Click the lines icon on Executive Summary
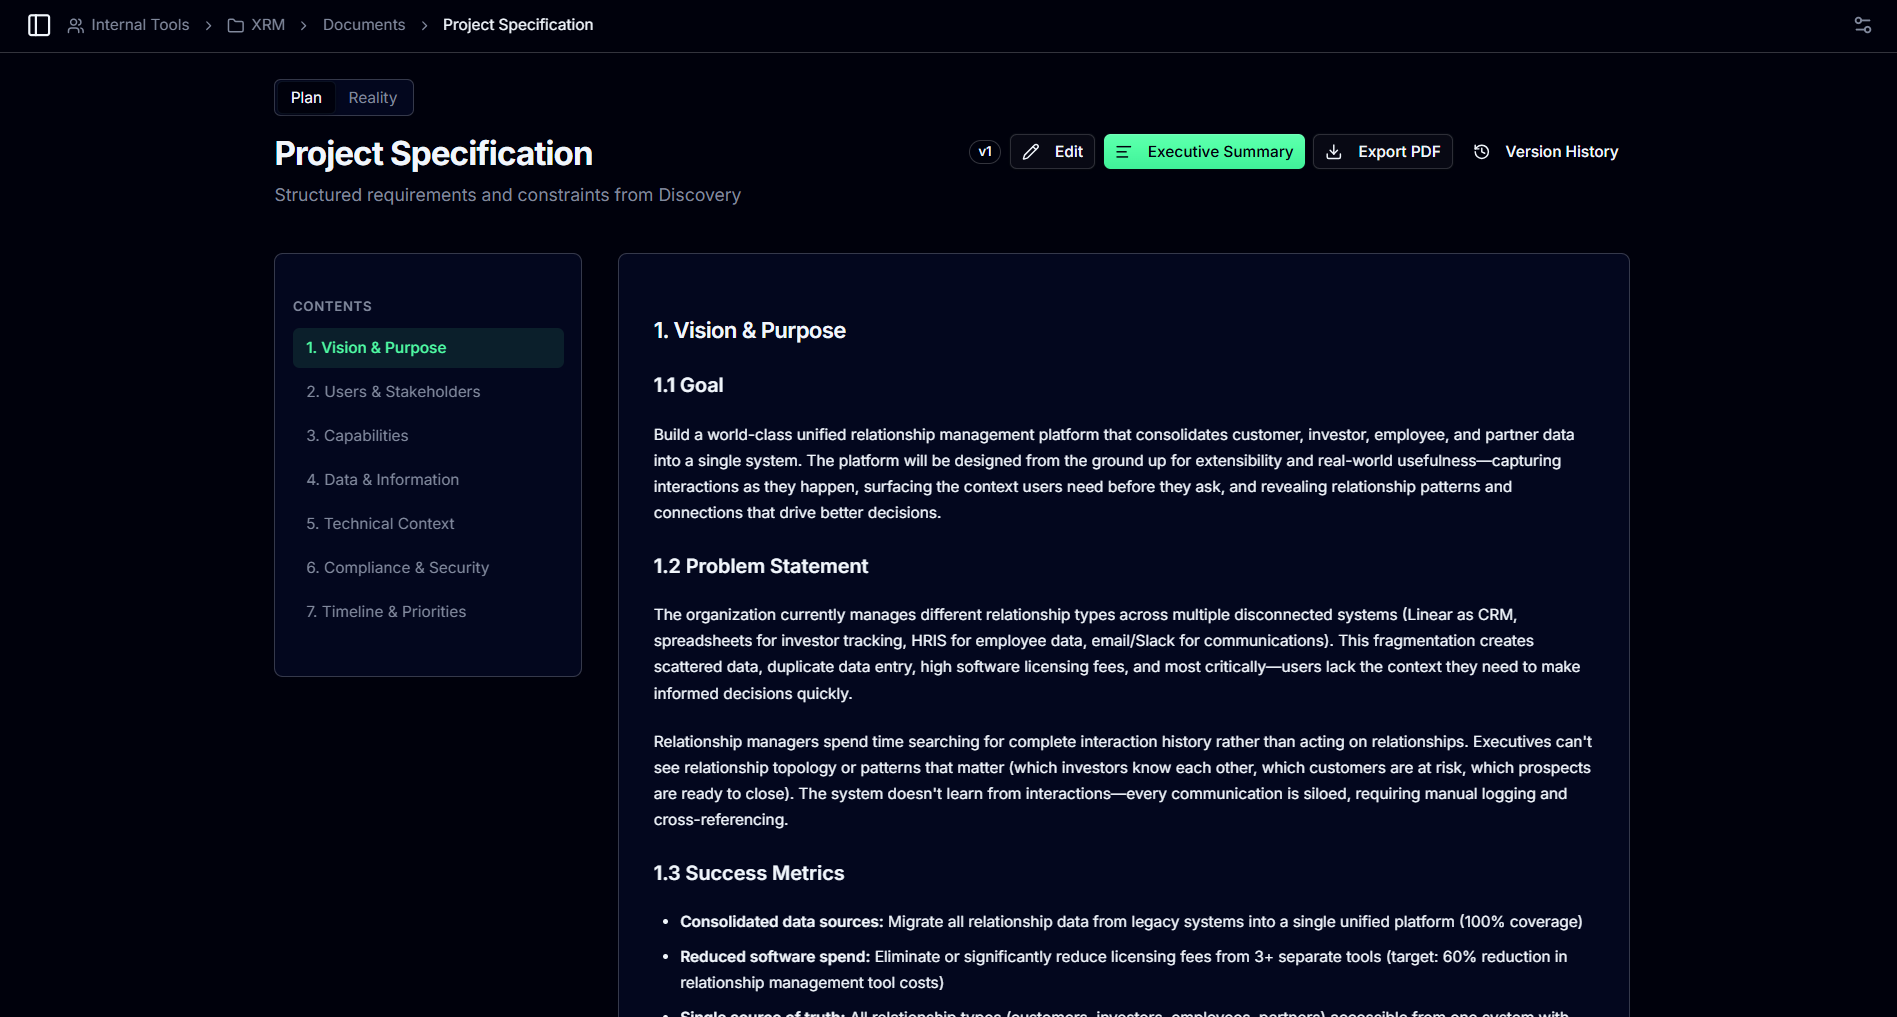Screen dimensions: 1897x1017 1124,152
